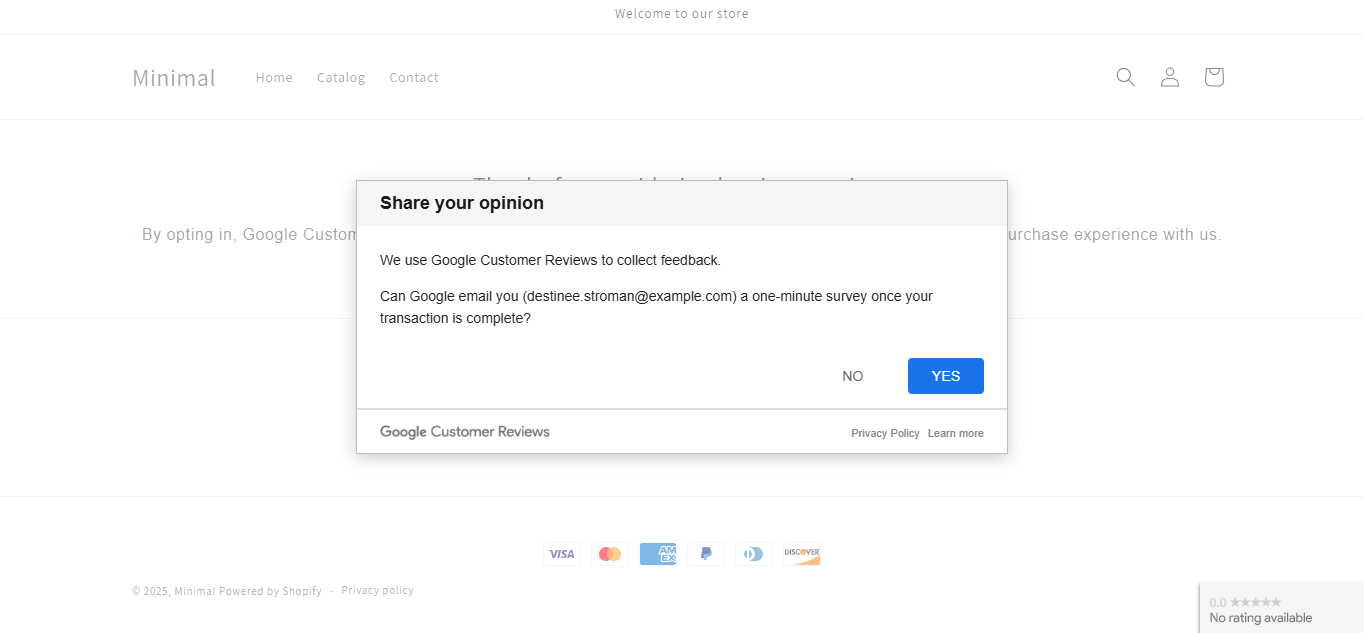
Task: Click the Visa payment icon
Action: 562,554
